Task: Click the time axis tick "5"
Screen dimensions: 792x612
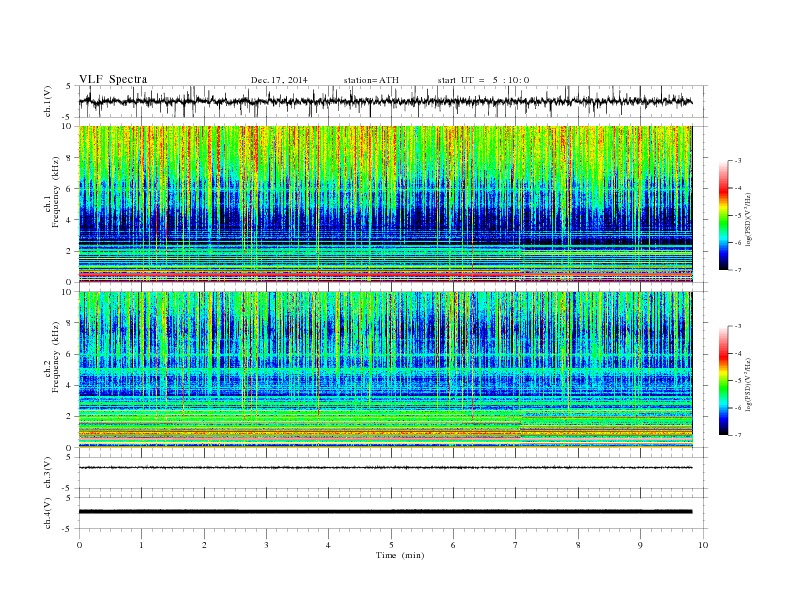Action: click(x=391, y=545)
